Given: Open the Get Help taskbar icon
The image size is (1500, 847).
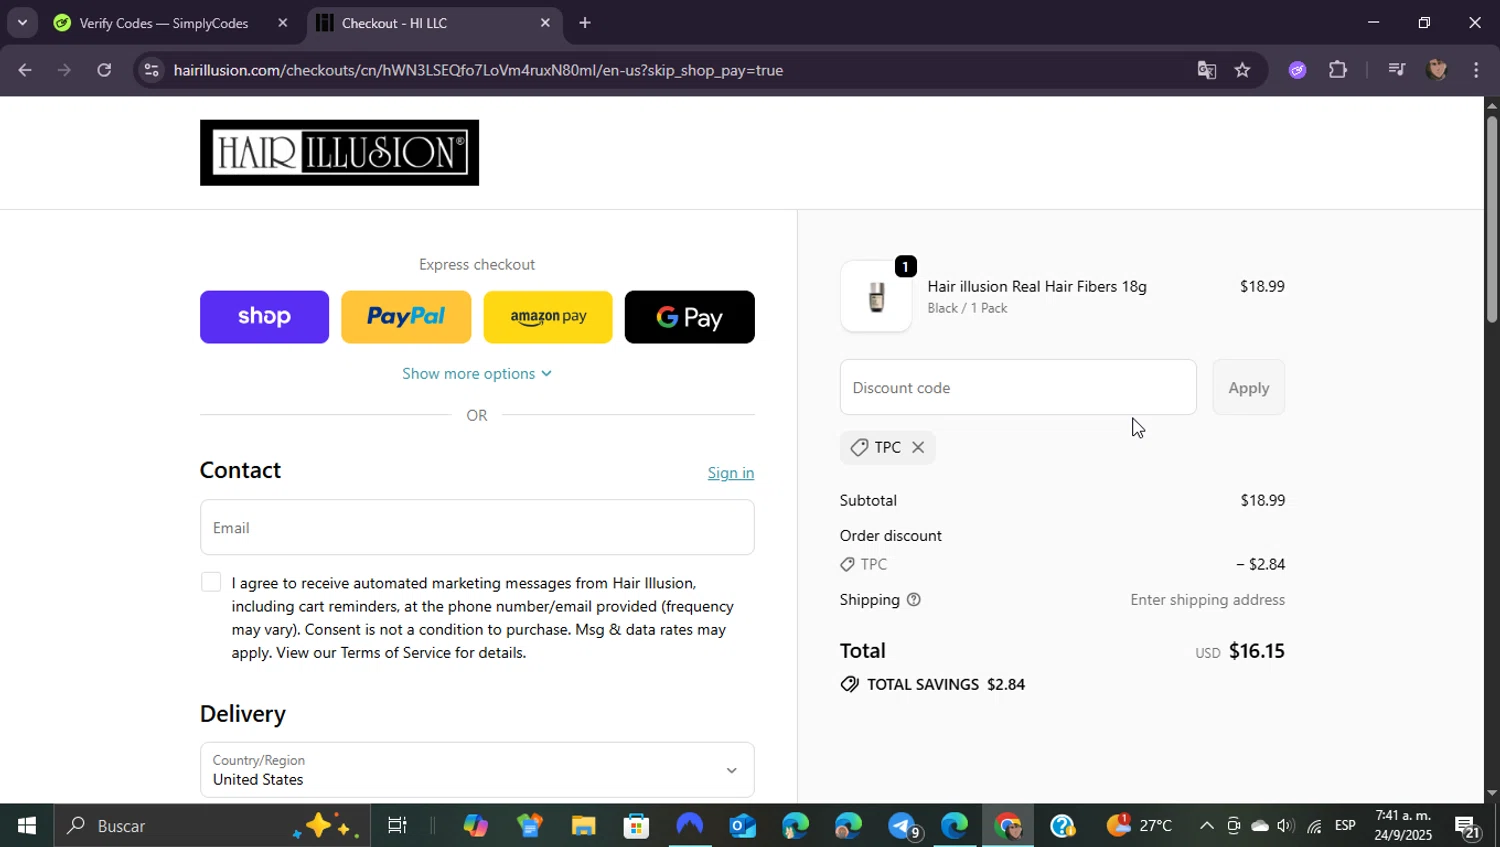Looking at the screenshot, I should (x=1062, y=826).
